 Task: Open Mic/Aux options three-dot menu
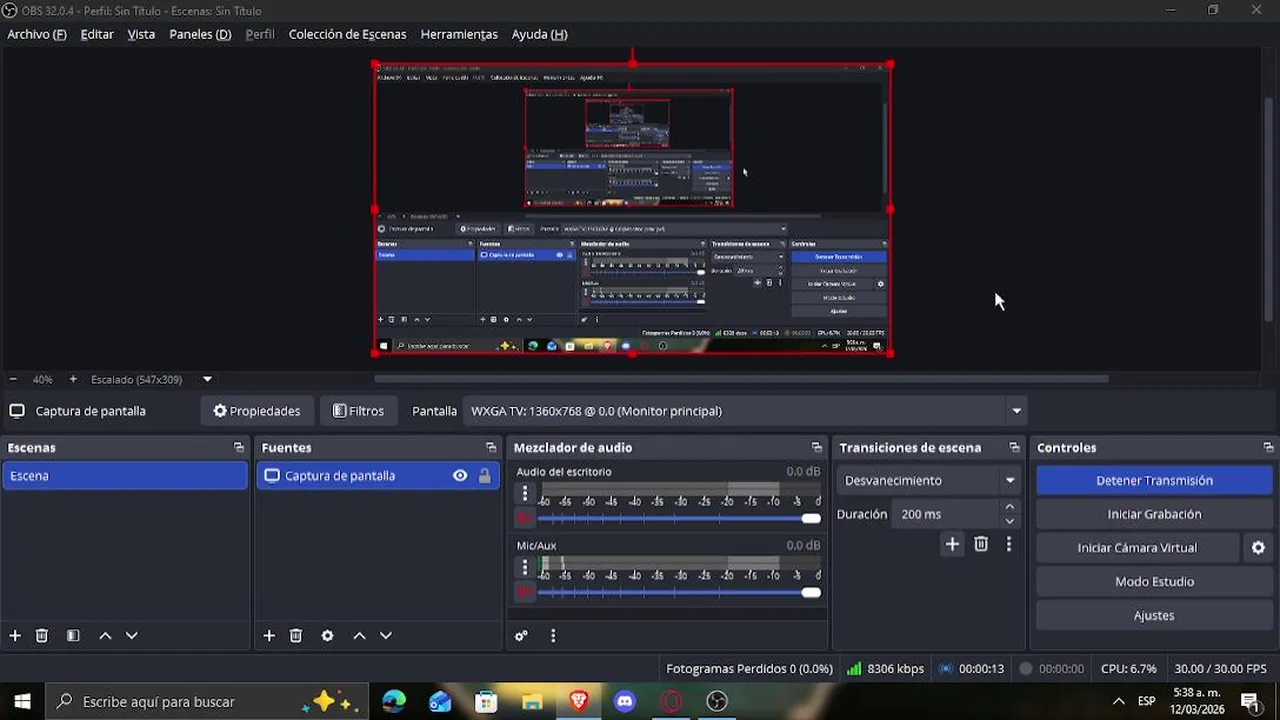point(525,567)
